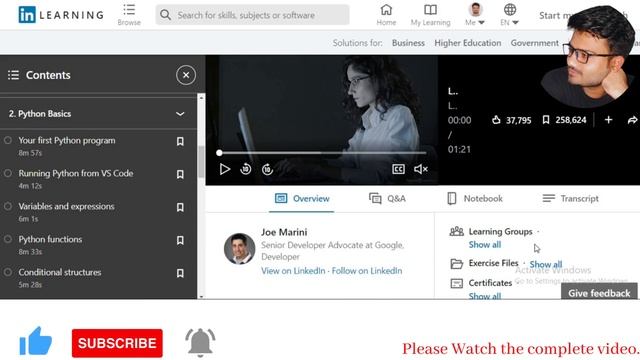Click Give feedback button

coord(599,293)
